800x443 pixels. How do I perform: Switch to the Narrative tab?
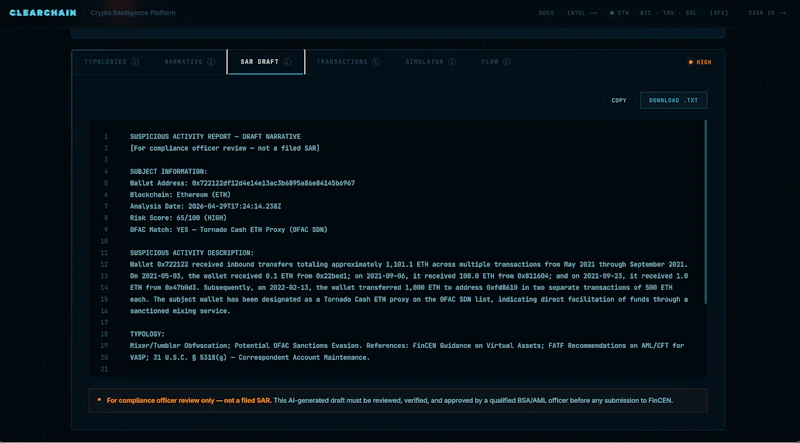[x=189, y=62]
